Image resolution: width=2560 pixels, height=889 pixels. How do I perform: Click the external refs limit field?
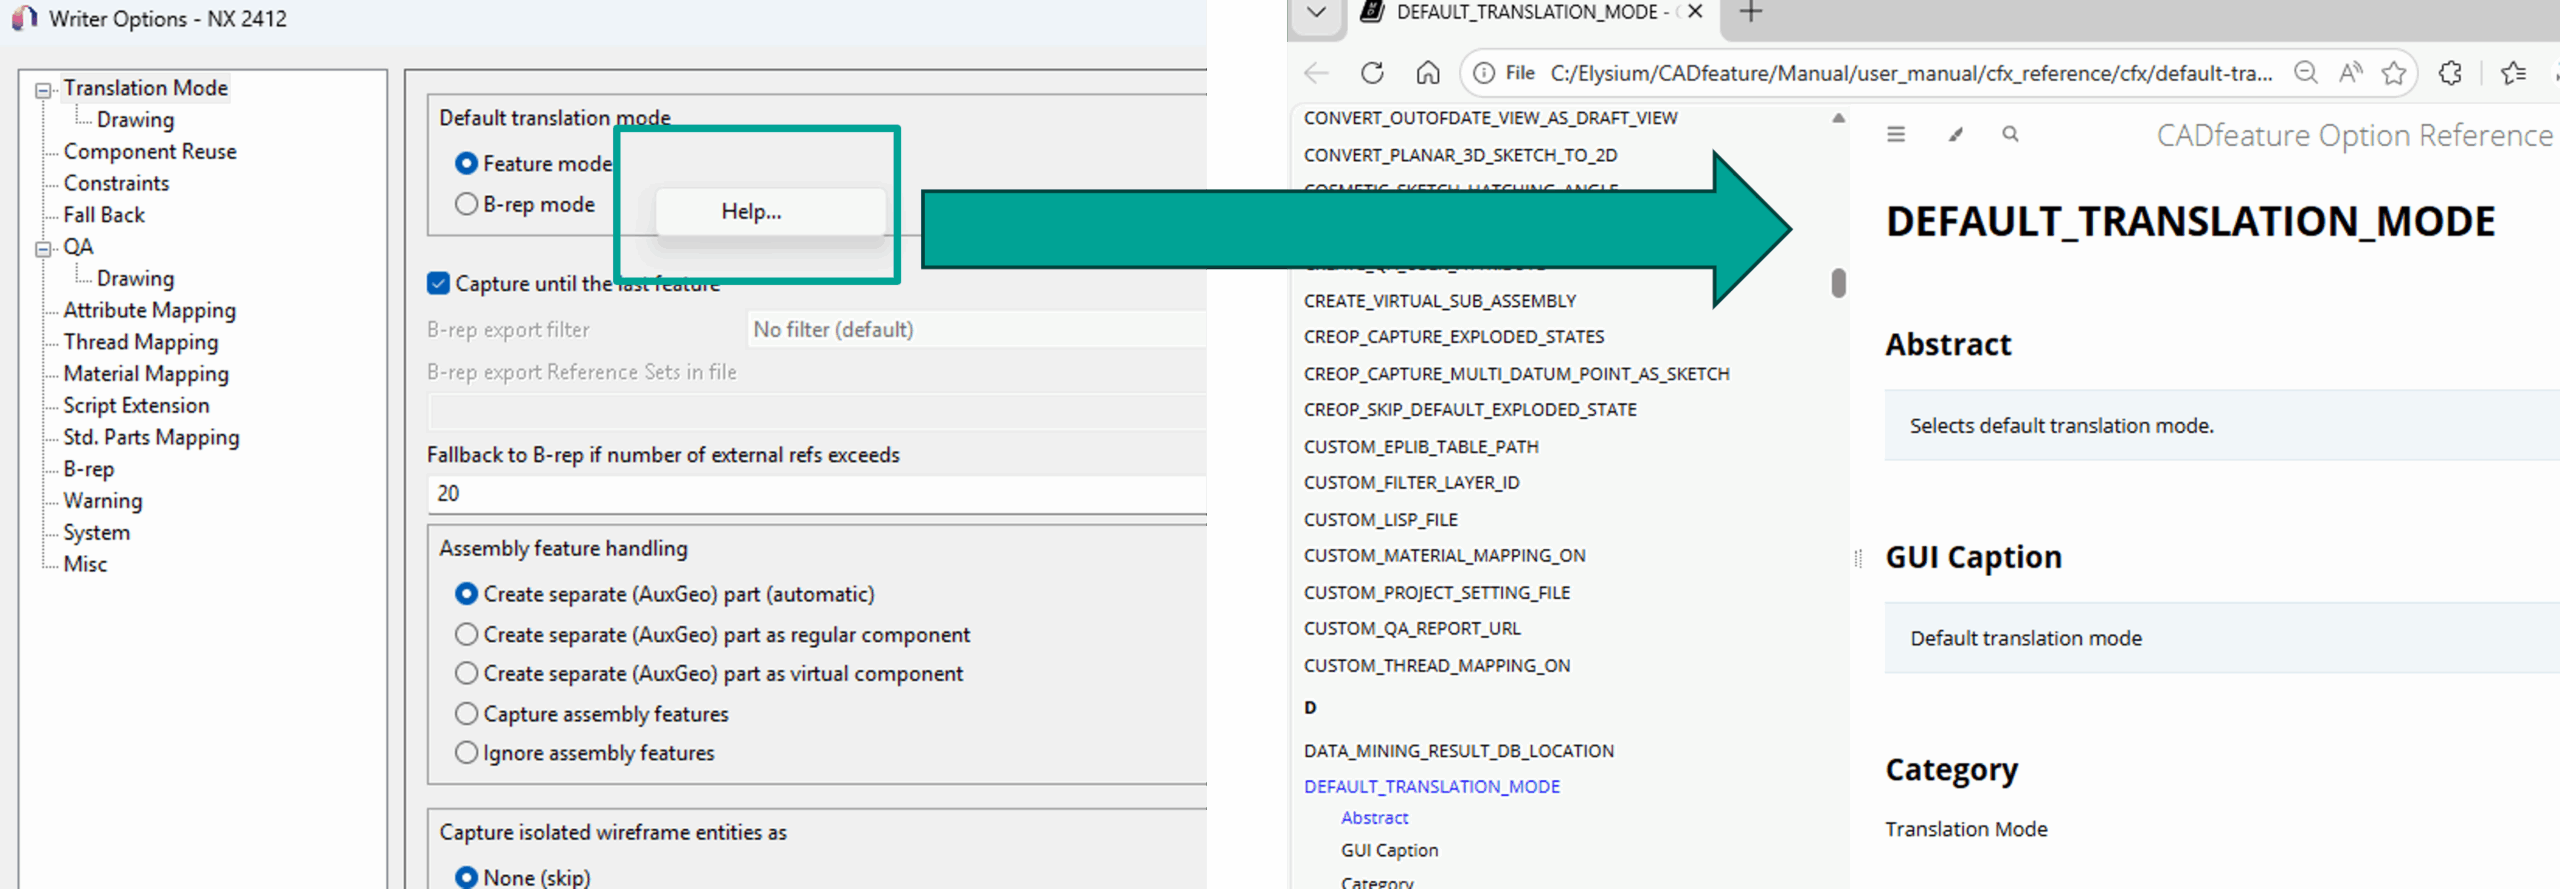(815, 494)
